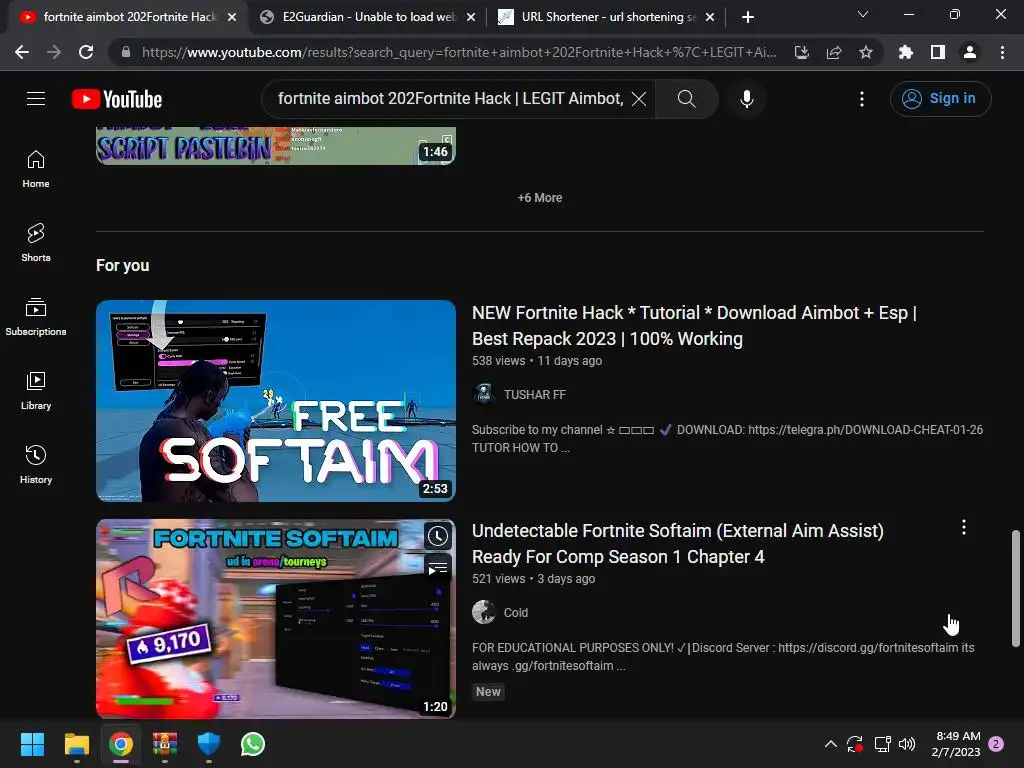Open Windows Start menu

pyautogui.click(x=32, y=744)
